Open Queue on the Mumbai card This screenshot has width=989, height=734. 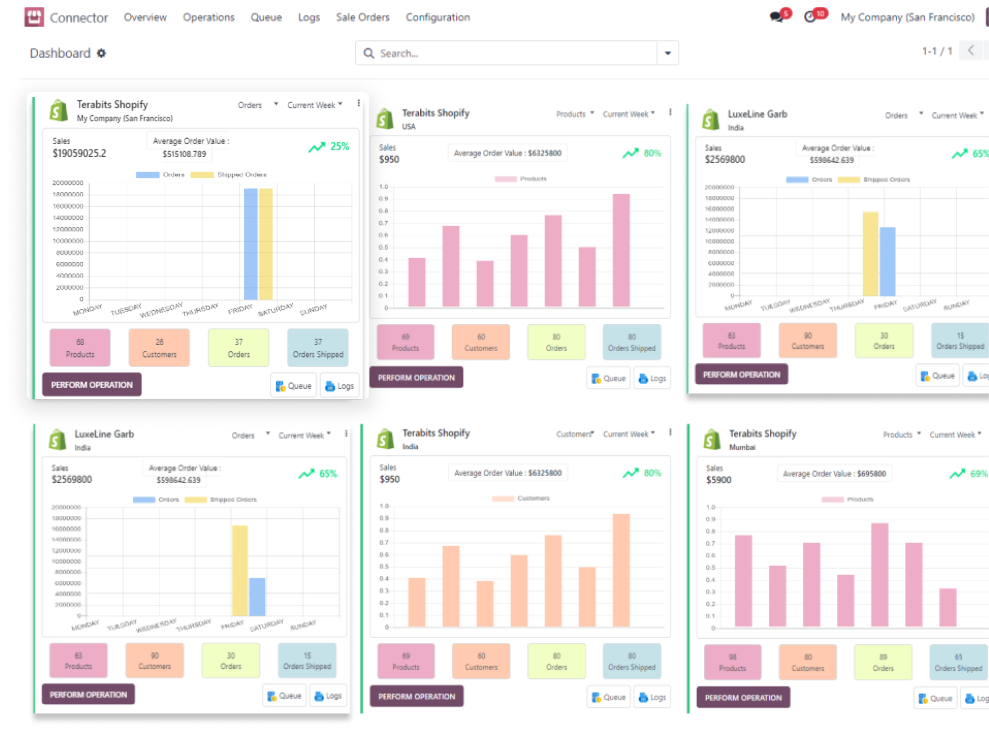tap(935, 699)
